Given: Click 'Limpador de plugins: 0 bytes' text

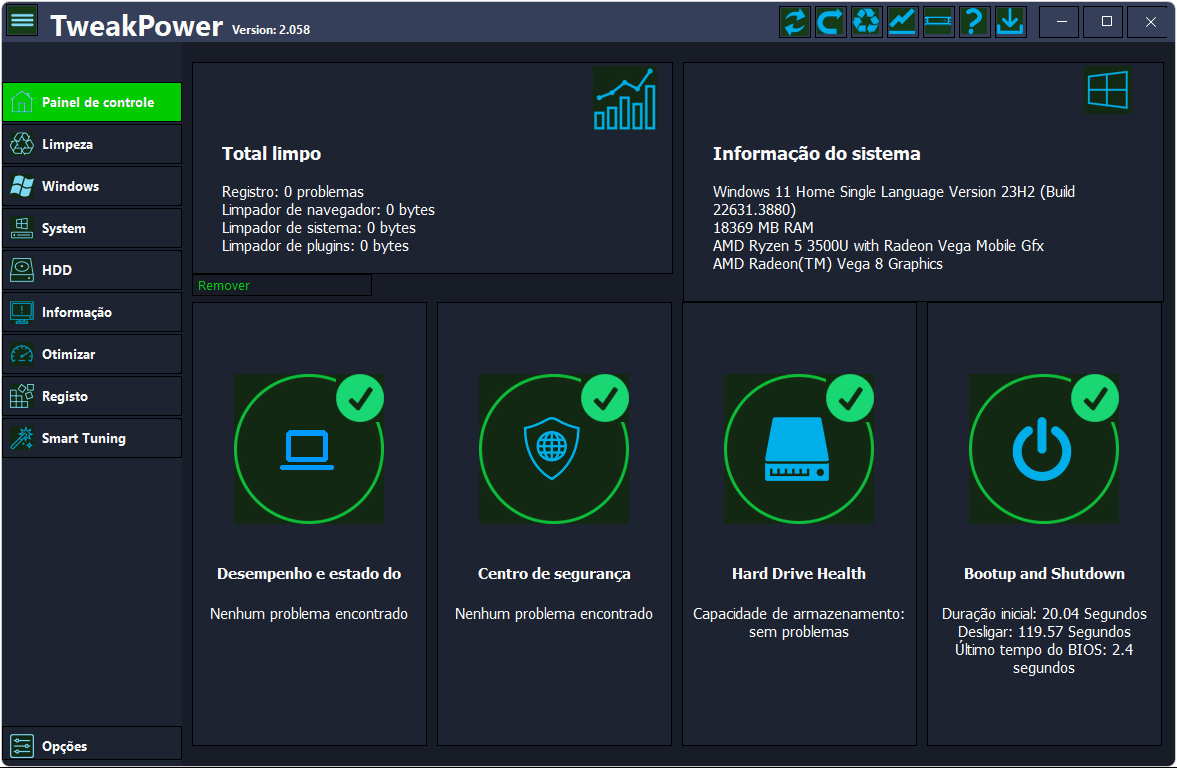Looking at the screenshot, I should pyautogui.click(x=315, y=246).
